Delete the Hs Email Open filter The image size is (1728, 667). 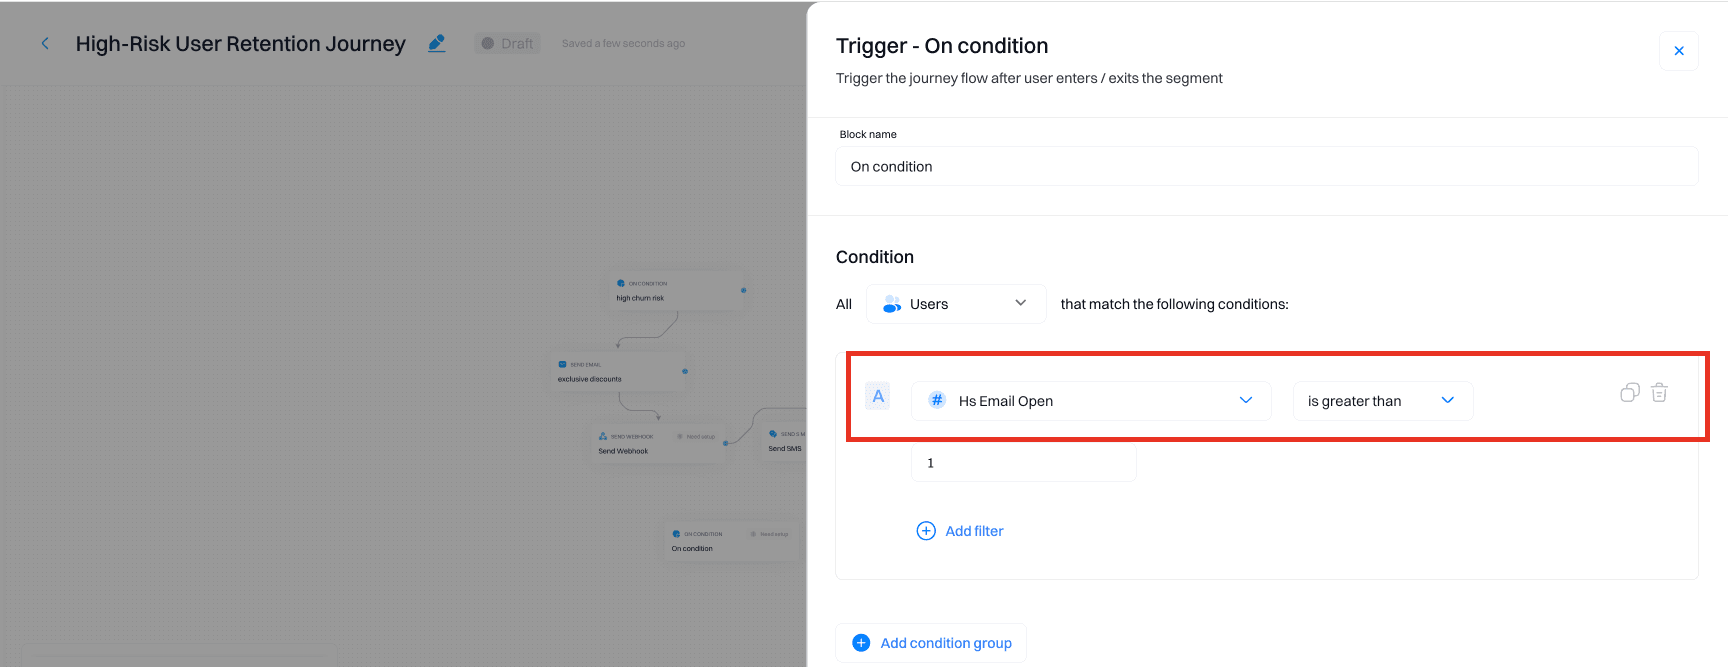point(1659,393)
